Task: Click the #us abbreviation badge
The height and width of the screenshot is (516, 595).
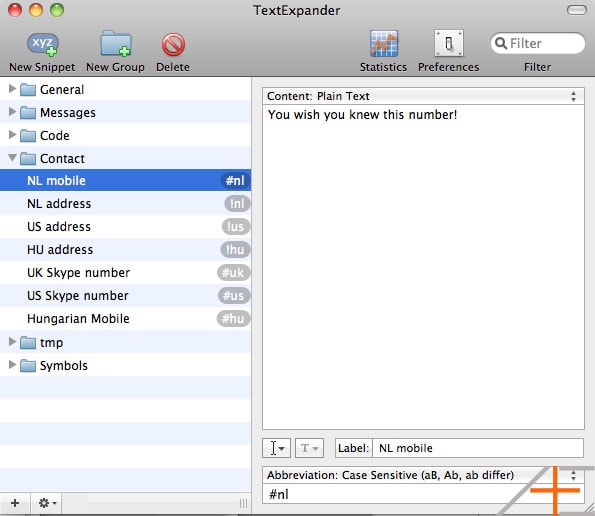Action: (x=234, y=296)
